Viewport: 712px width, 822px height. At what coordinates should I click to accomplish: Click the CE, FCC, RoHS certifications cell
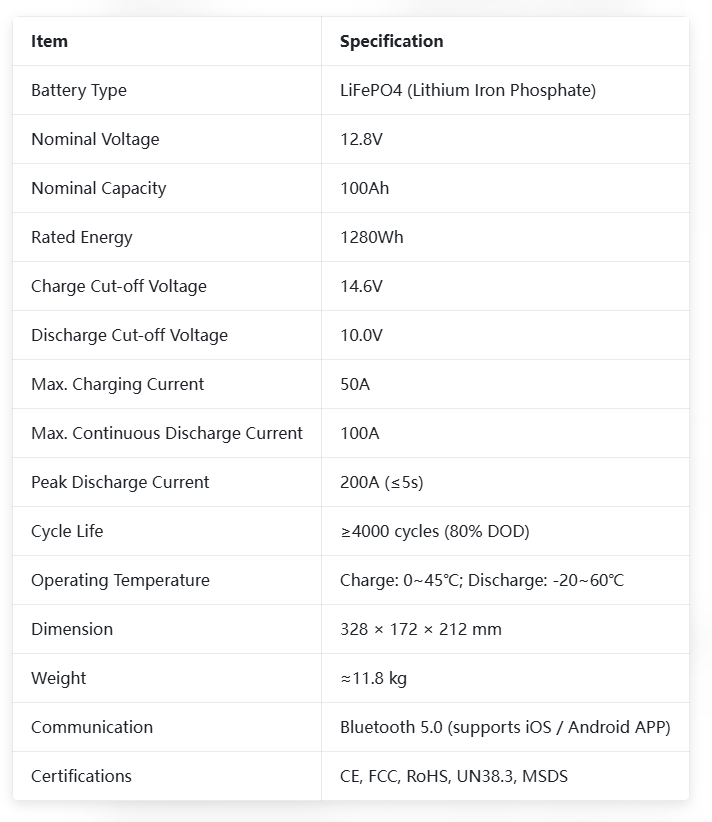pyautogui.click(x=454, y=776)
